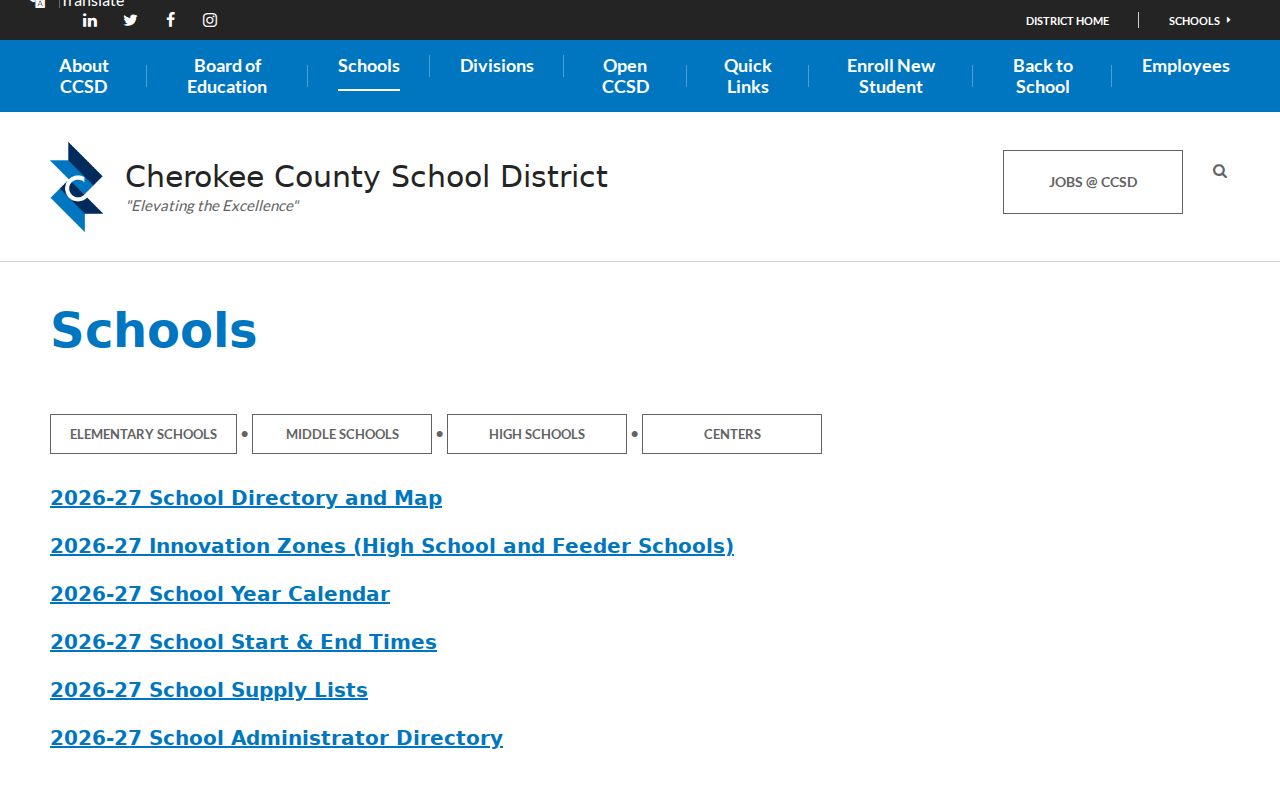The height and width of the screenshot is (800, 1280).
Task: Open the Quick Links menu
Action: click(x=748, y=76)
